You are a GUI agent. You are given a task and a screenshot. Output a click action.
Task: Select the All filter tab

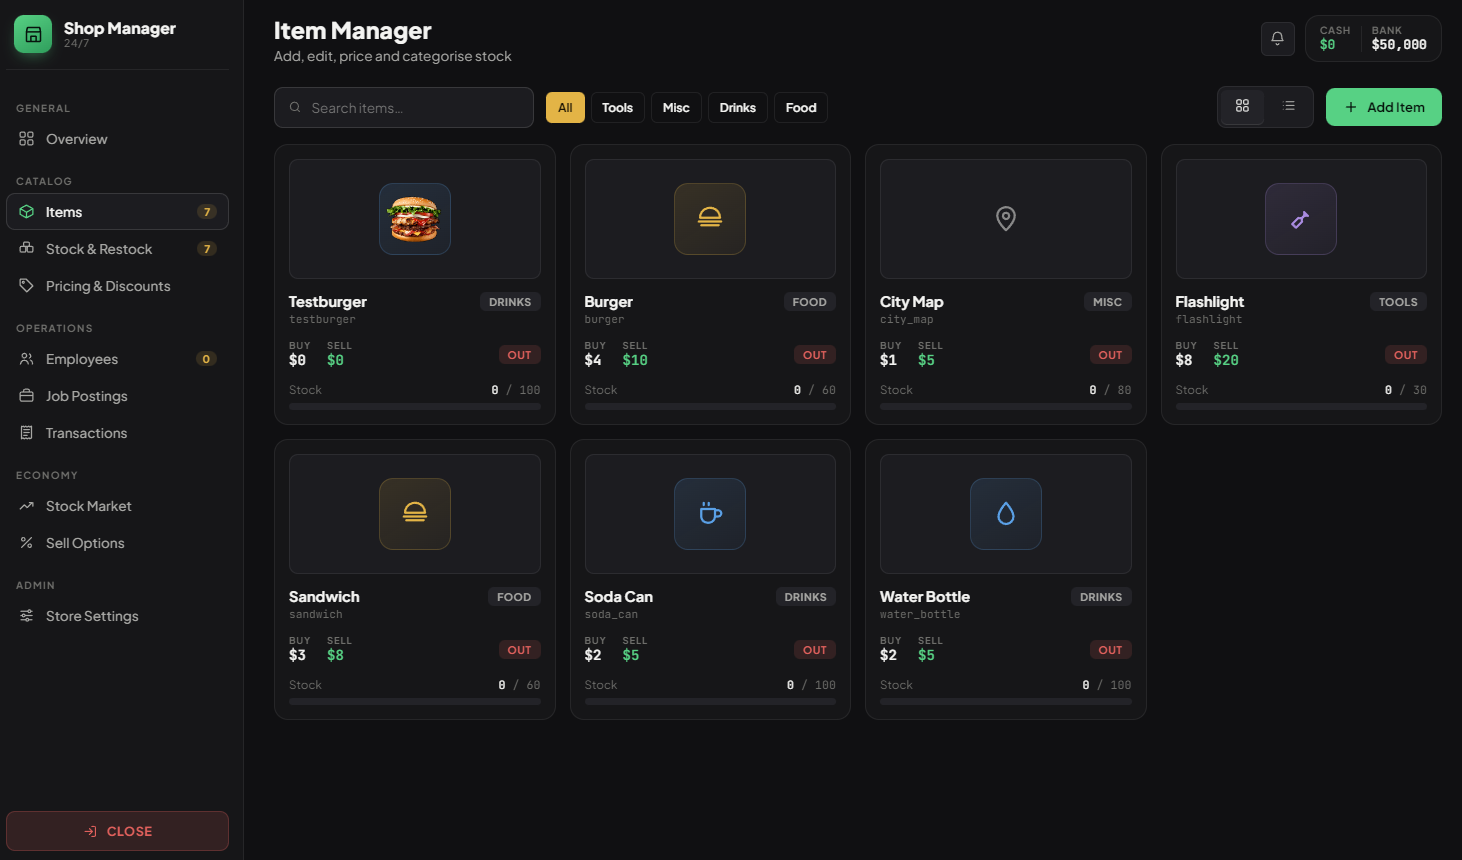565,108
